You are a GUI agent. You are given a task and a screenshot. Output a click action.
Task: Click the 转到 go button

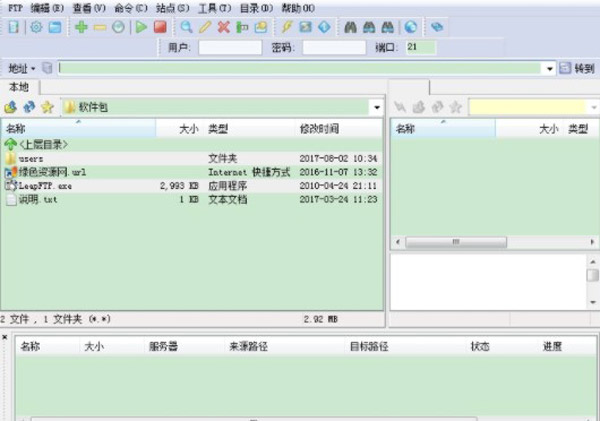click(577, 69)
